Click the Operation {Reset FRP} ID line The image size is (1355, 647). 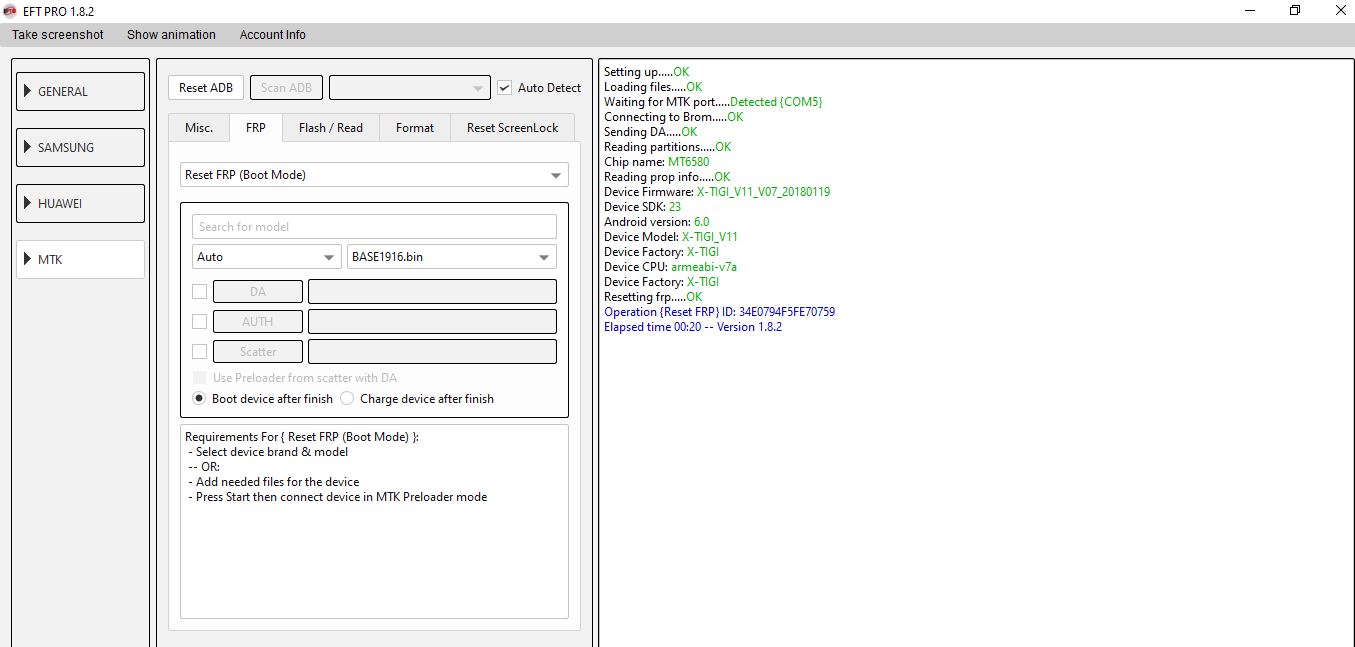(719, 312)
